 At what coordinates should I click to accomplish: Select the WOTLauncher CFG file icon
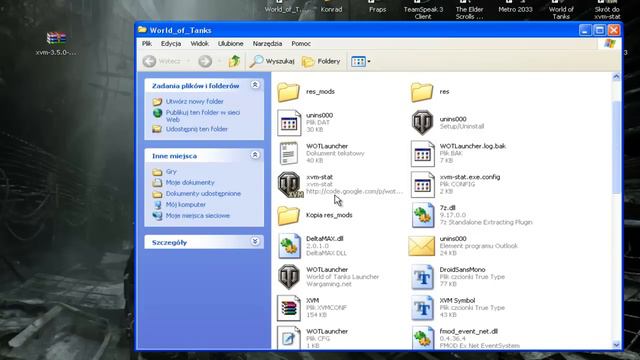point(289,337)
